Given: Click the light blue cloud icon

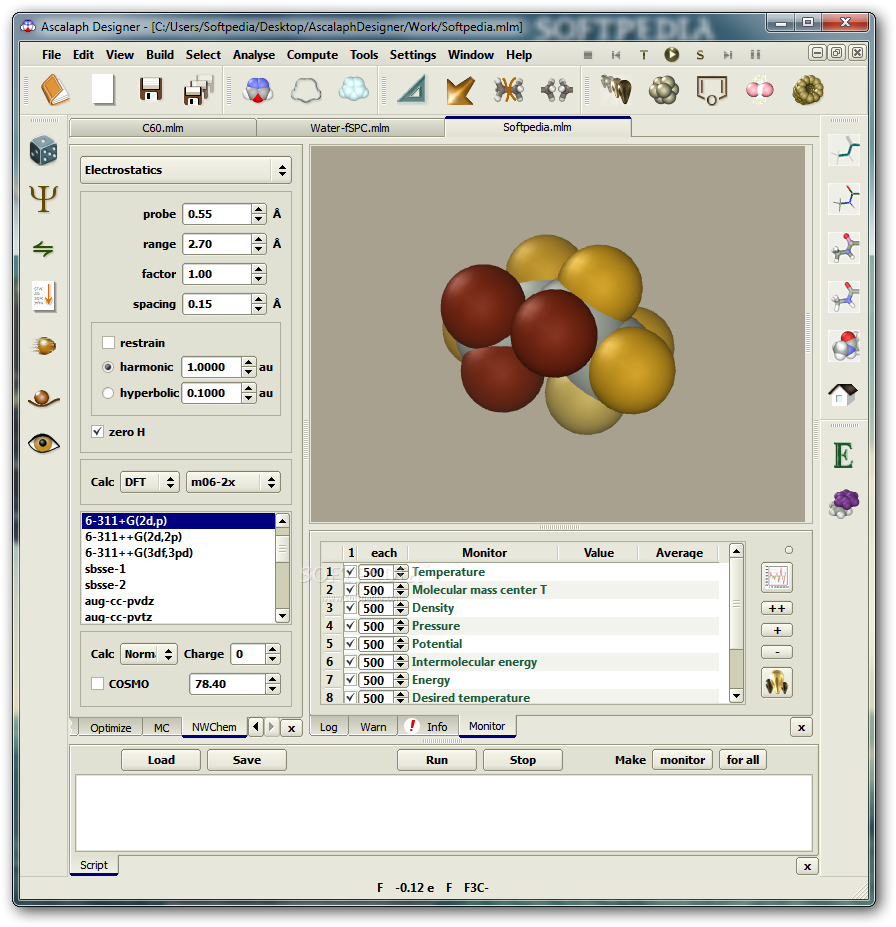Looking at the screenshot, I should pyautogui.click(x=353, y=90).
